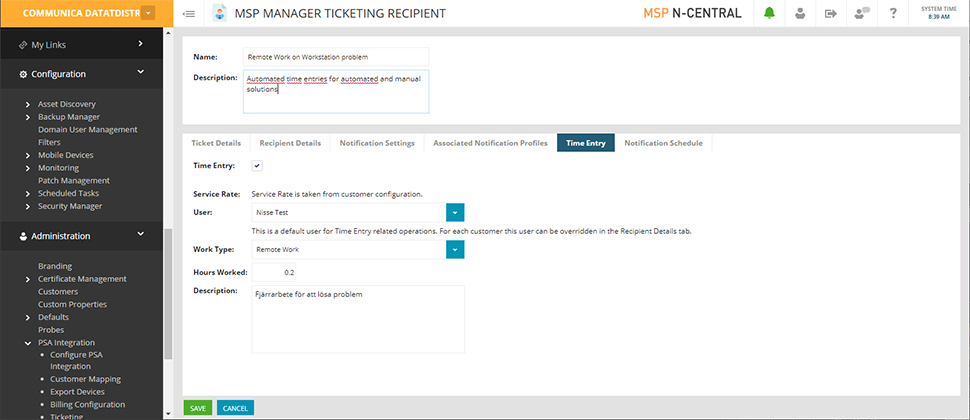
Task: Click the Name input field
Action: click(x=336, y=56)
